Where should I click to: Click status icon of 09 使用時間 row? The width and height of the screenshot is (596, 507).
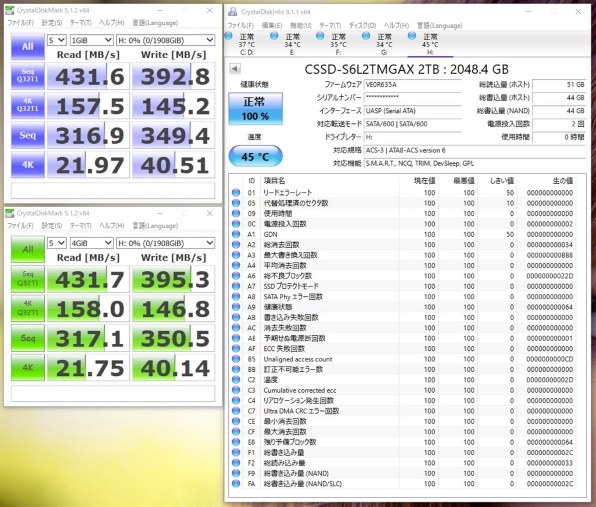click(x=236, y=213)
